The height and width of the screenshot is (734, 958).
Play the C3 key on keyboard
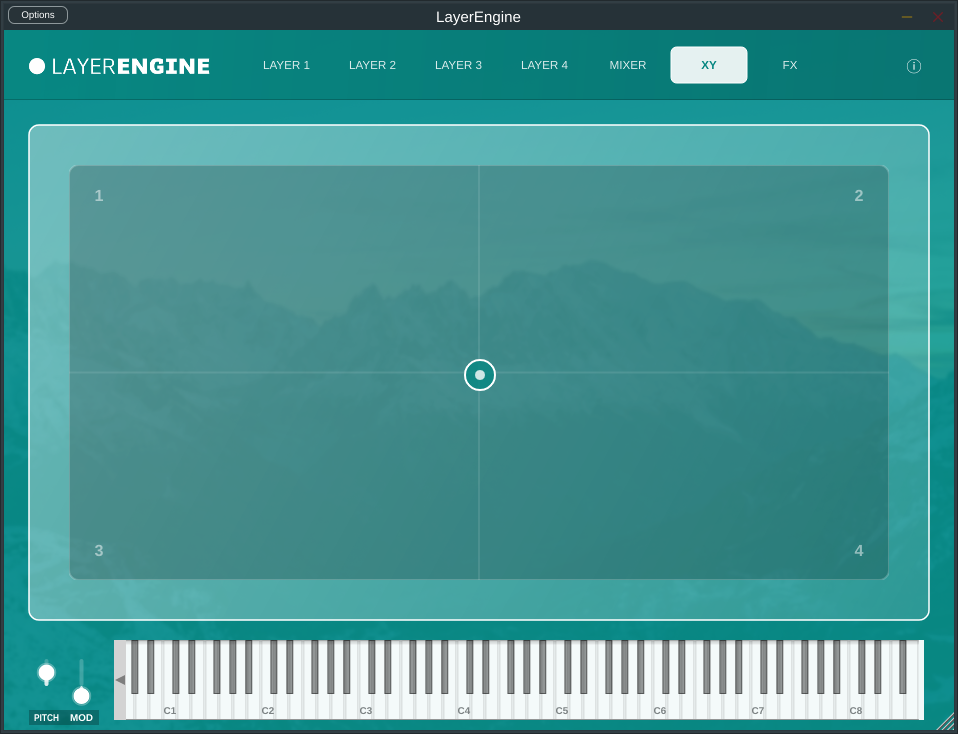tap(365, 708)
